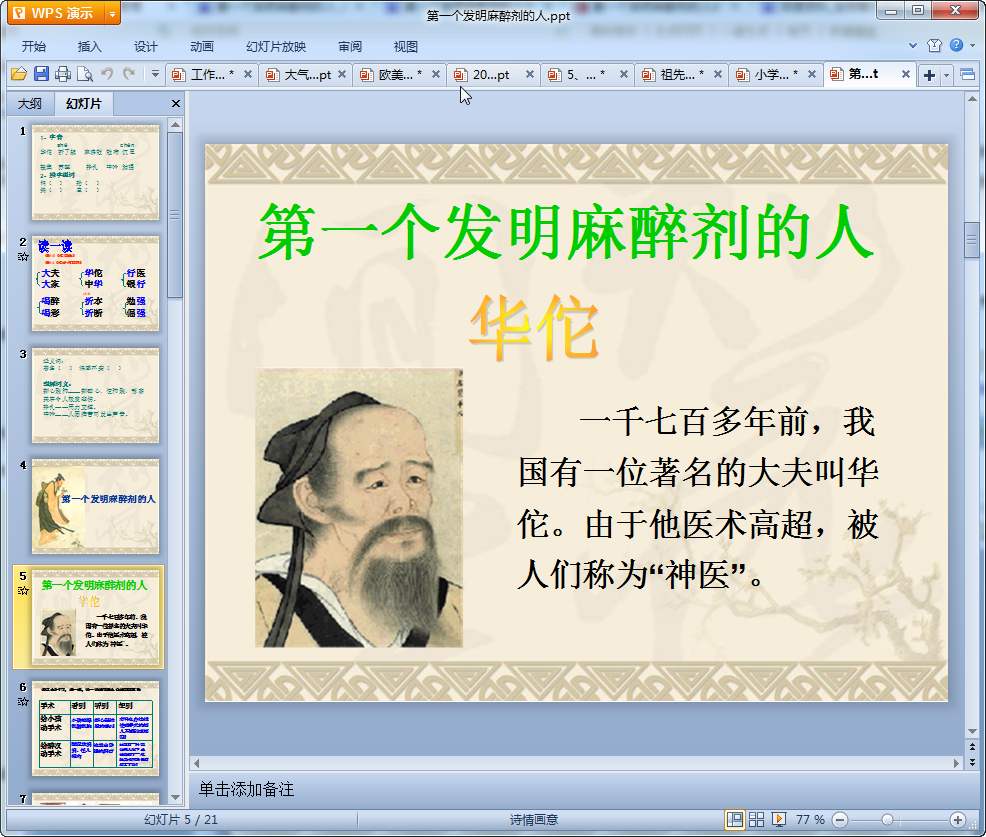Open the 动画 menu tab

click(x=202, y=47)
